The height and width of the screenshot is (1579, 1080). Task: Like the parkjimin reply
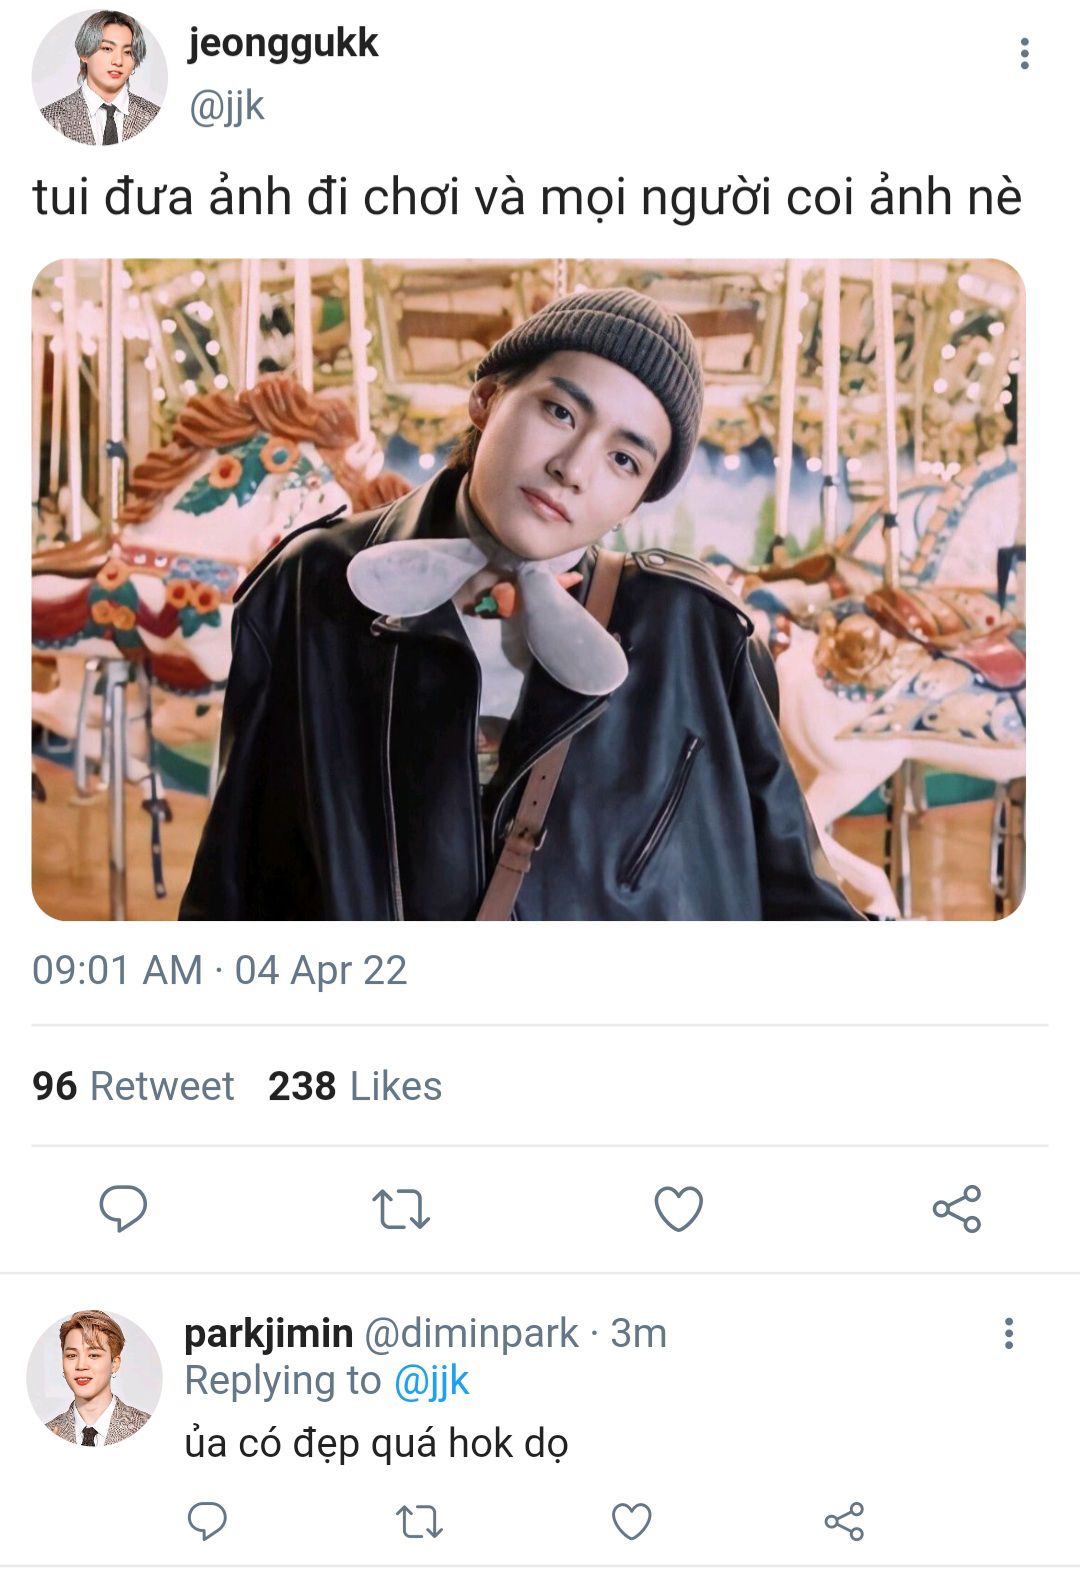pyautogui.click(x=632, y=1521)
